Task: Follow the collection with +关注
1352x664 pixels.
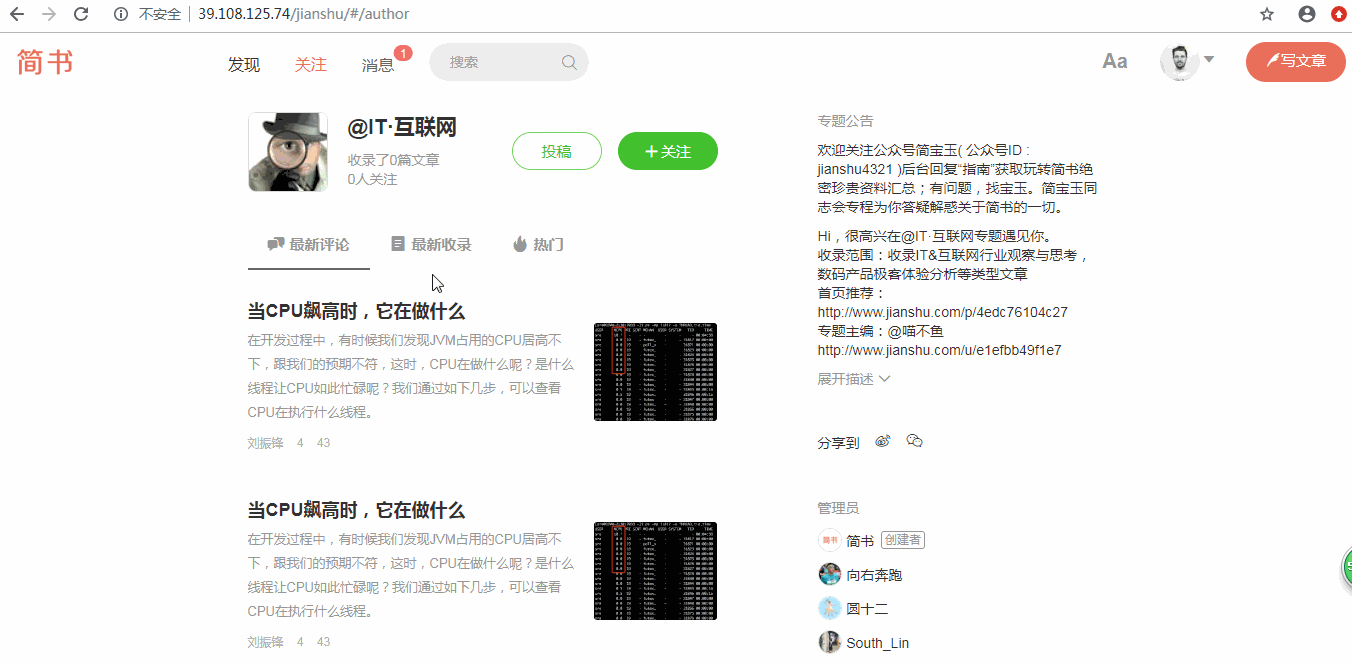Action: pyautogui.click(x=668, y=151)
